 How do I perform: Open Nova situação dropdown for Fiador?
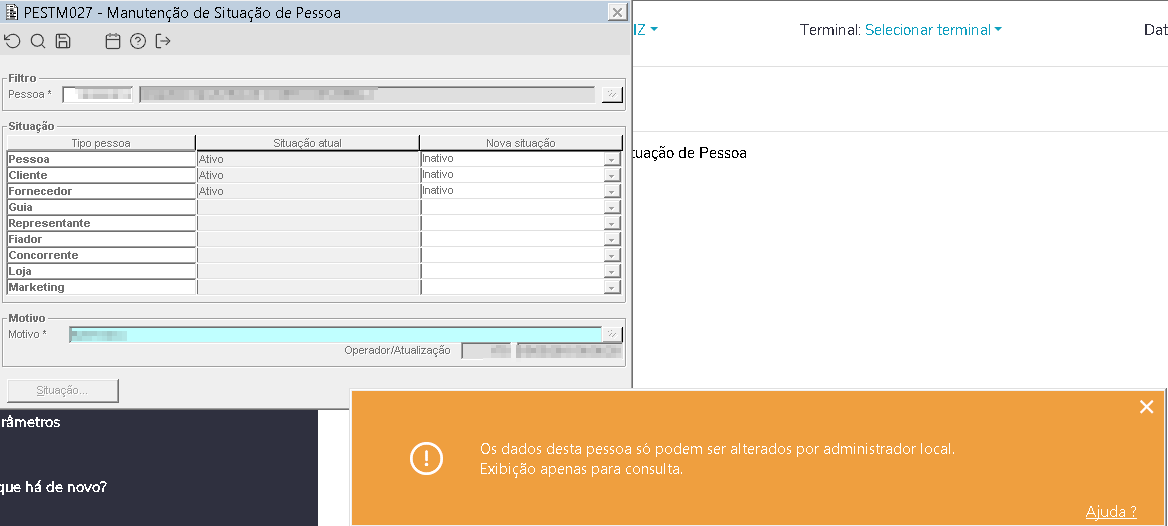[612, 239]
